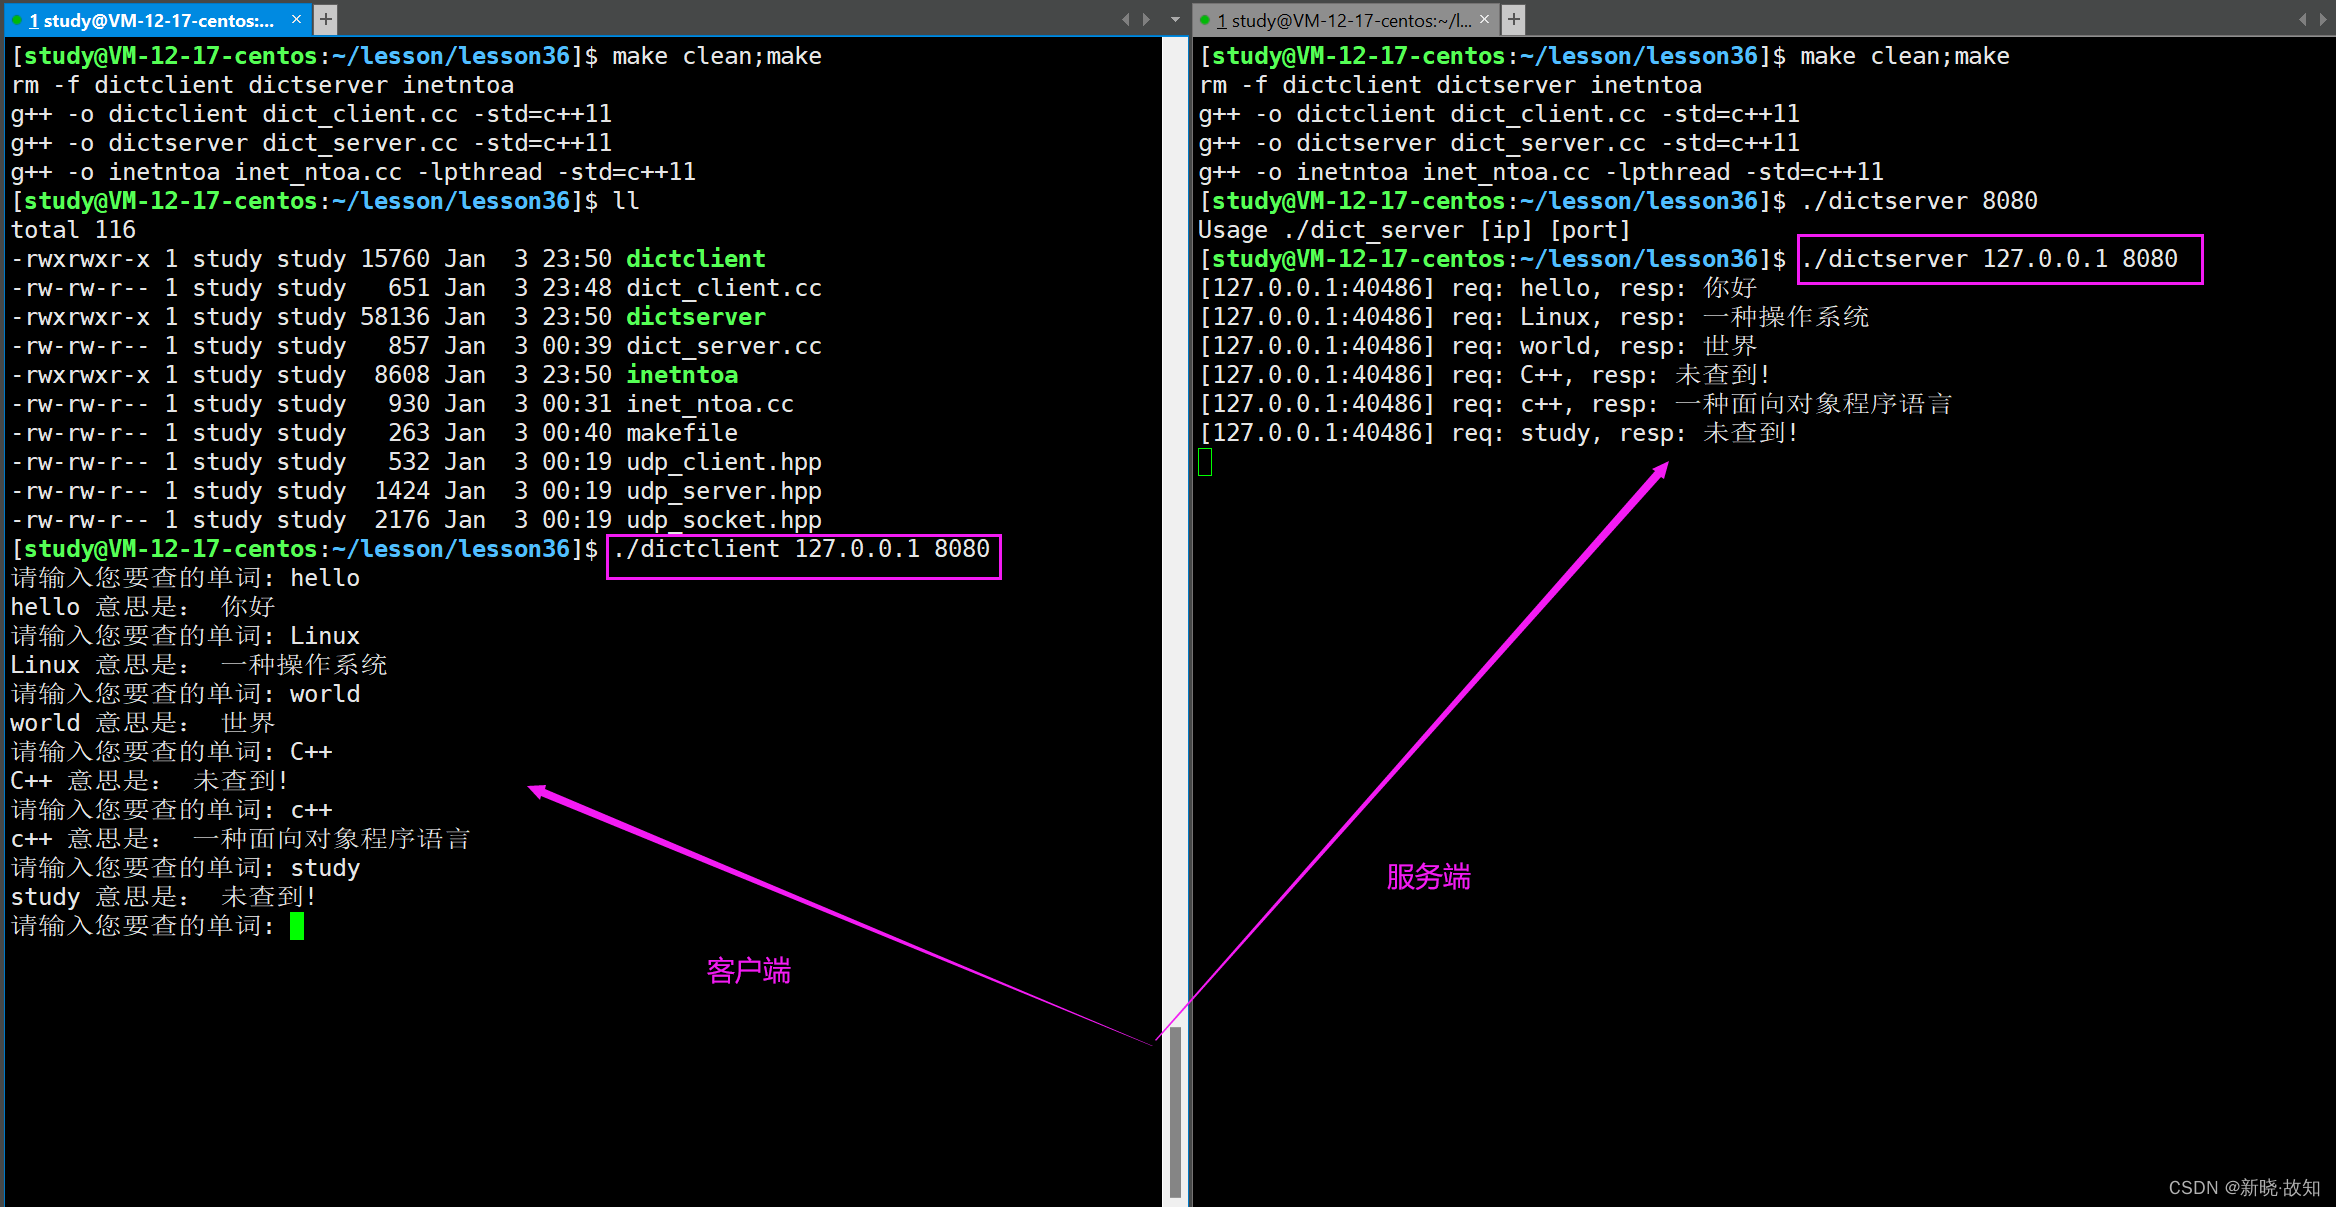2336x1207 pixels.
Task: Select the left session tab study@VM-12-17-centos
Action: tap(157, 20)
